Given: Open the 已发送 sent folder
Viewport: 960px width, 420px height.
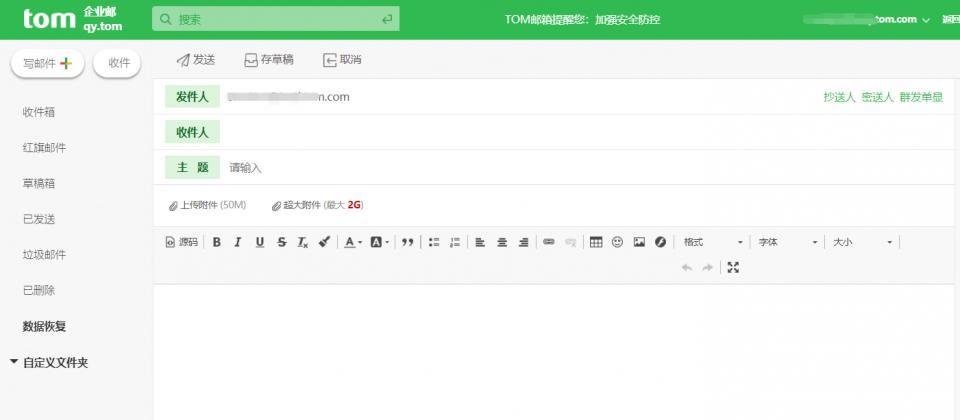Looking at the screenshot, I should [x=39, y=219].
